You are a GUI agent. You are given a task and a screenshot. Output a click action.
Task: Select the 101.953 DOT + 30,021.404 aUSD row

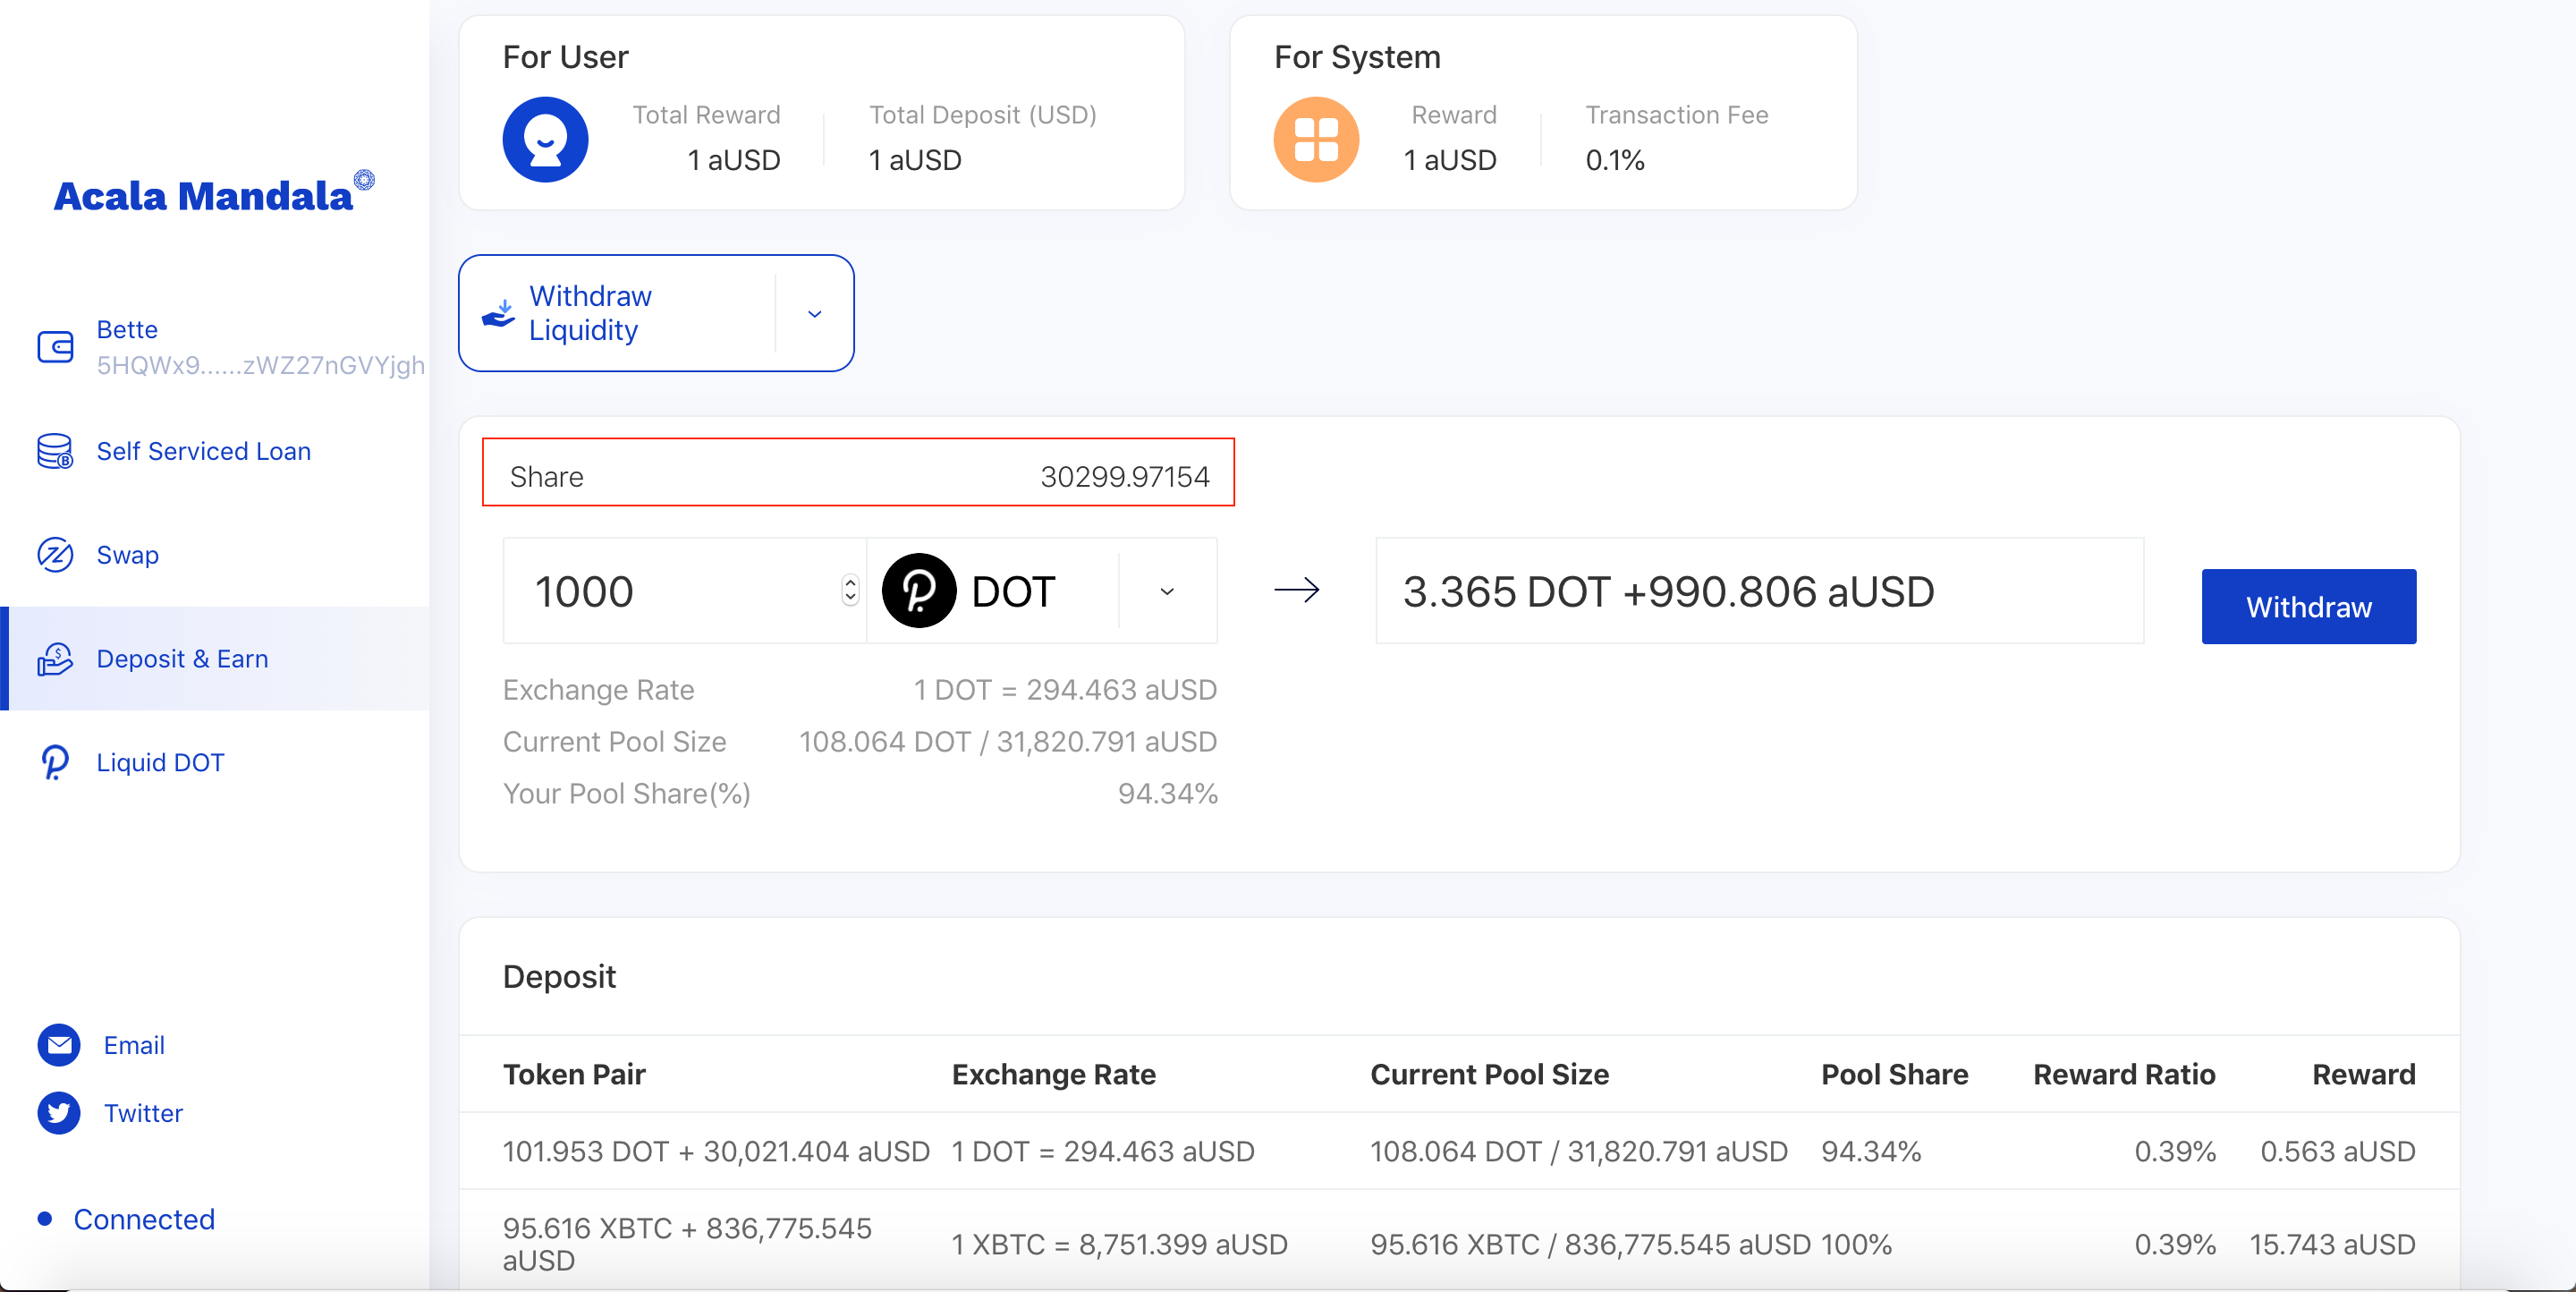(1459, 1151)
